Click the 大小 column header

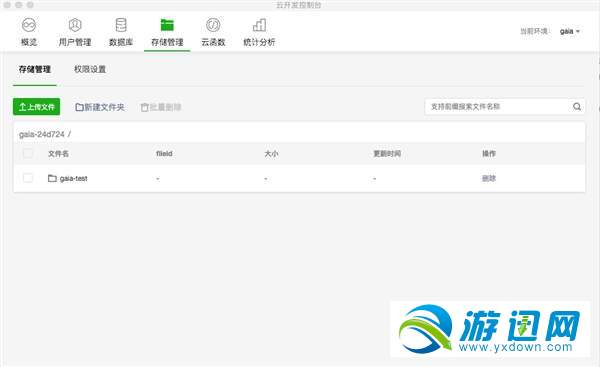click(271, 153)
